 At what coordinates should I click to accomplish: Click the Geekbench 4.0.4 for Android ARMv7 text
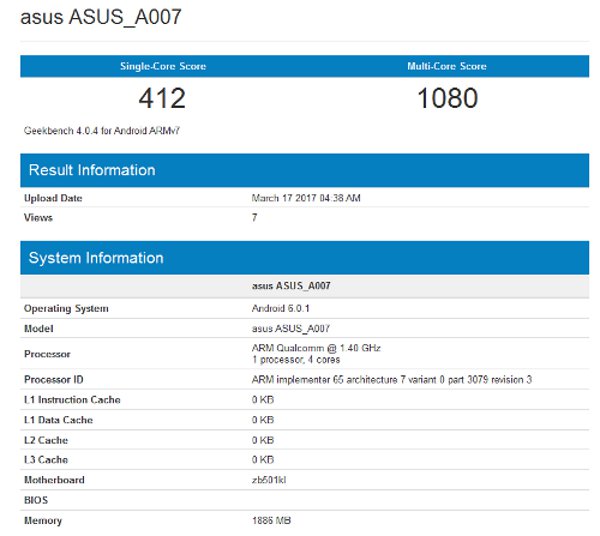[x=102, y=131]
